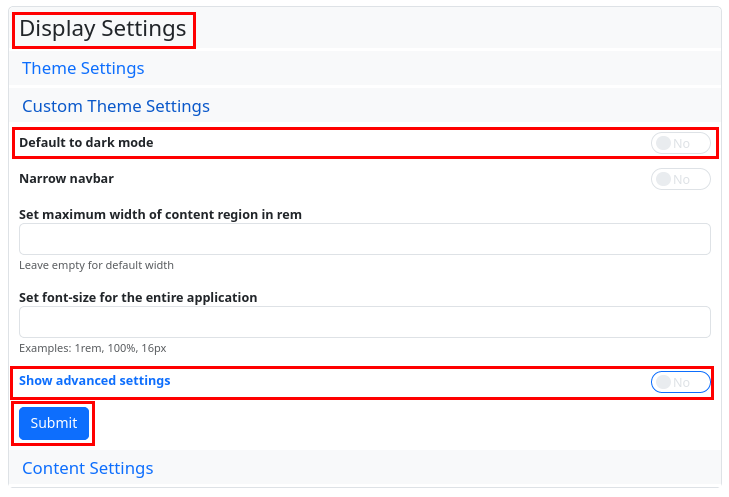
Task: Click the "Show advanced settings" blue label
Action: click(x=95, y=381)
